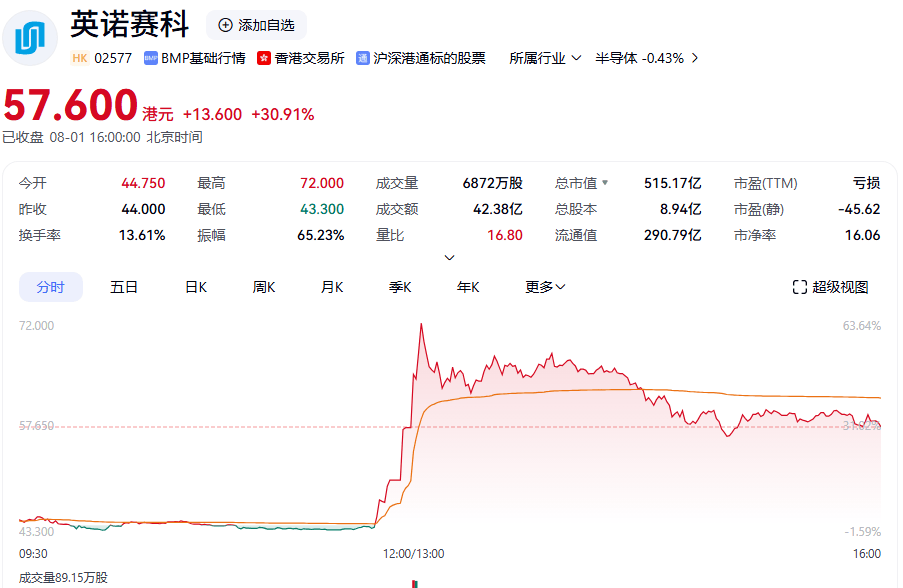
Task: Expand more stats with the chevron below 量比
Action: point(450,257)
